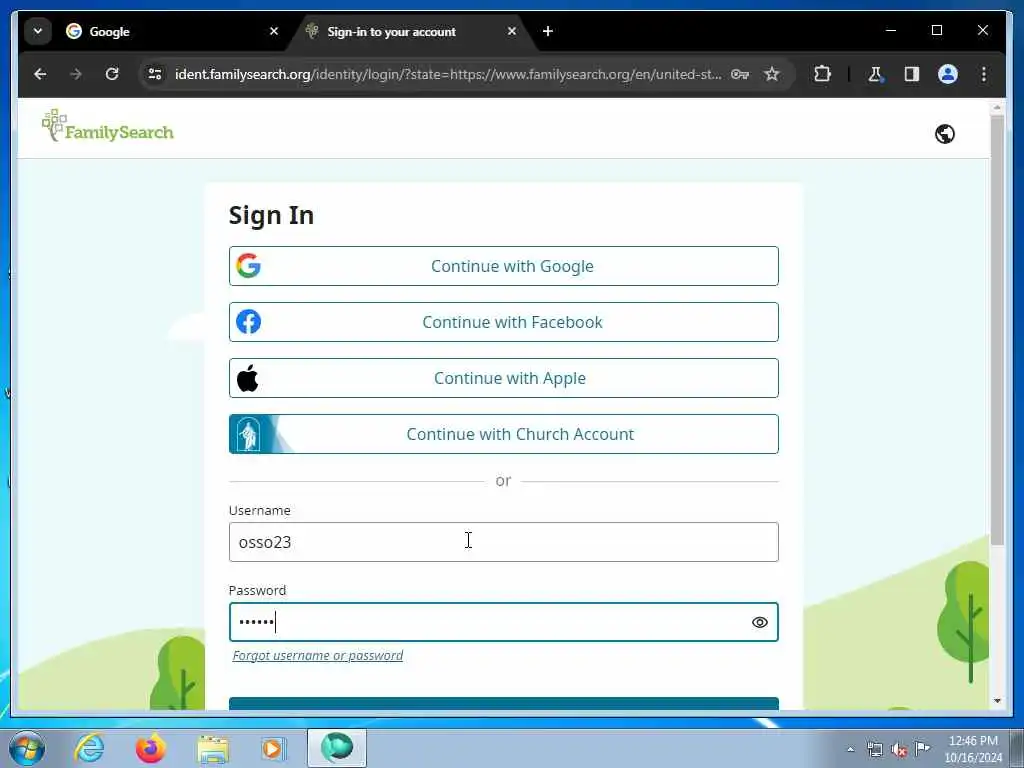Close the Google tab
Viewport: 1024px width, 768px height.
(x=274, y=31)
